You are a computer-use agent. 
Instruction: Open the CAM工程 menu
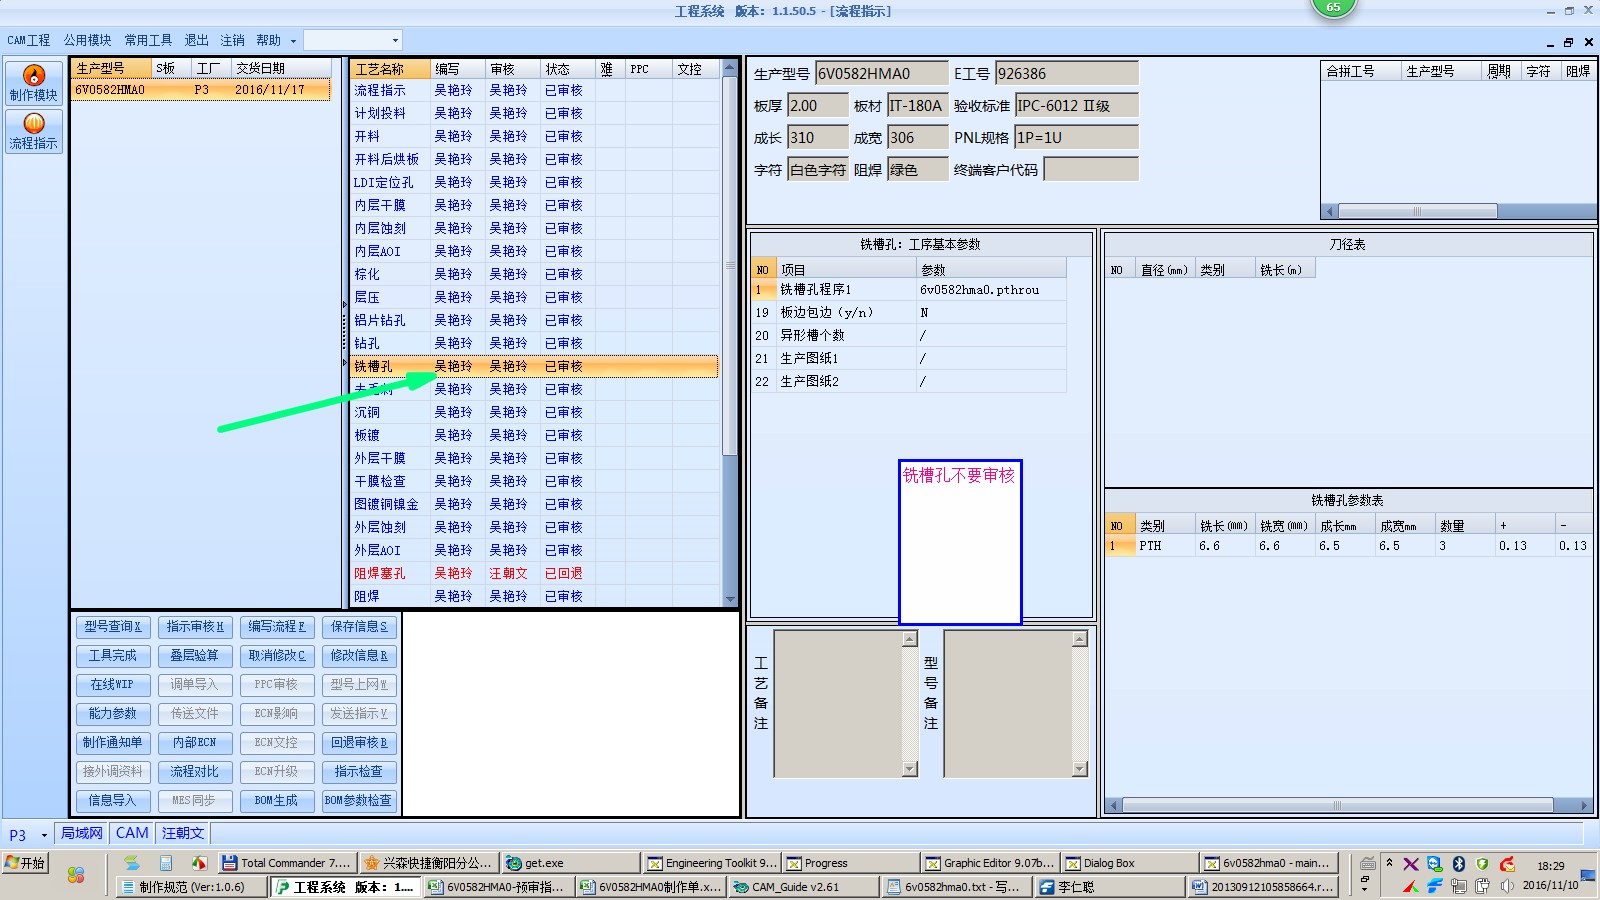click(28, 40)
